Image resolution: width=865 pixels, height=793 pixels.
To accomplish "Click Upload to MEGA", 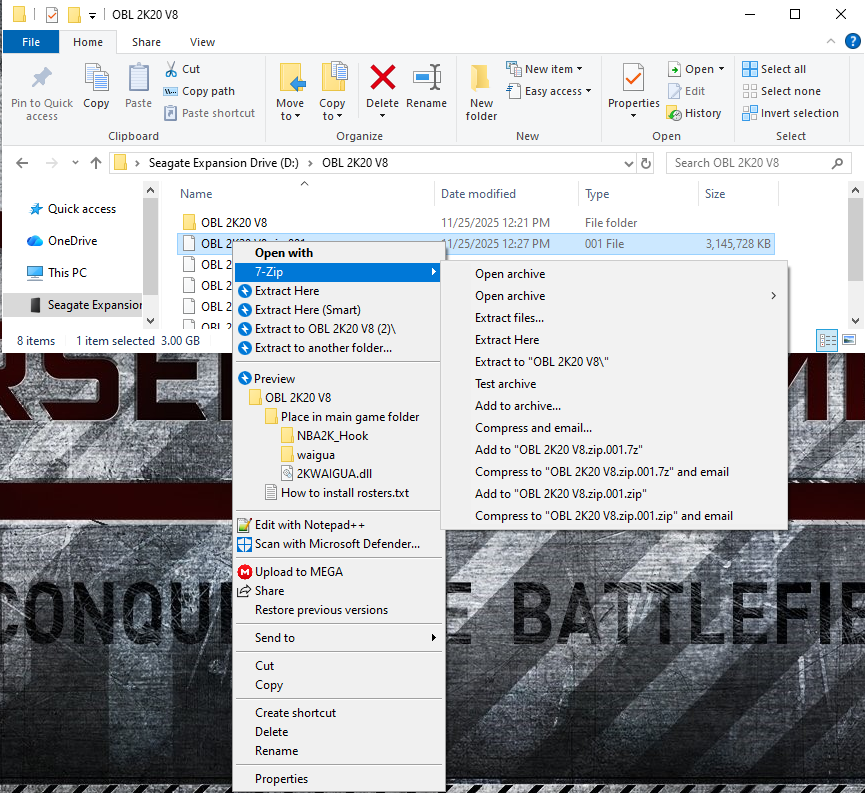I will click(x=298, y=572).
